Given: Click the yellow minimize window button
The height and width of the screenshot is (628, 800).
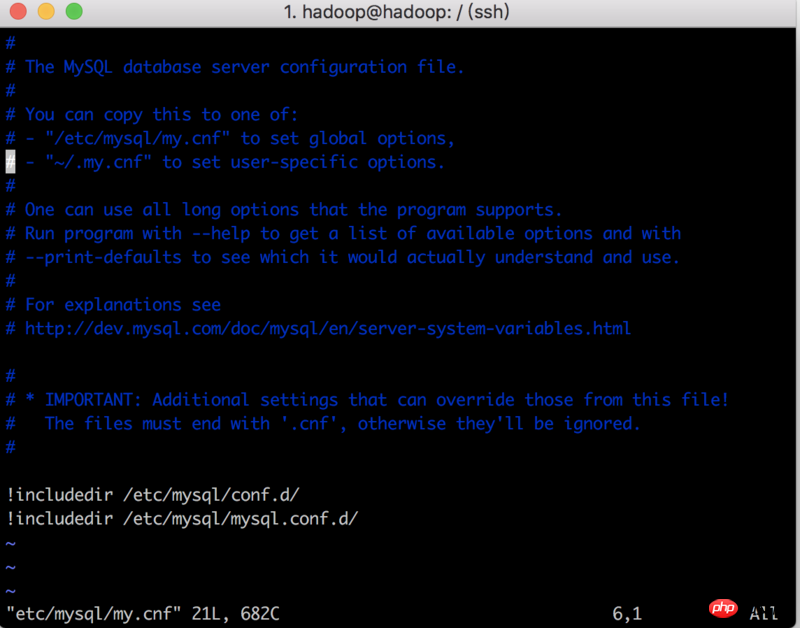Looking at the screenshot, I should coord(46,11).
